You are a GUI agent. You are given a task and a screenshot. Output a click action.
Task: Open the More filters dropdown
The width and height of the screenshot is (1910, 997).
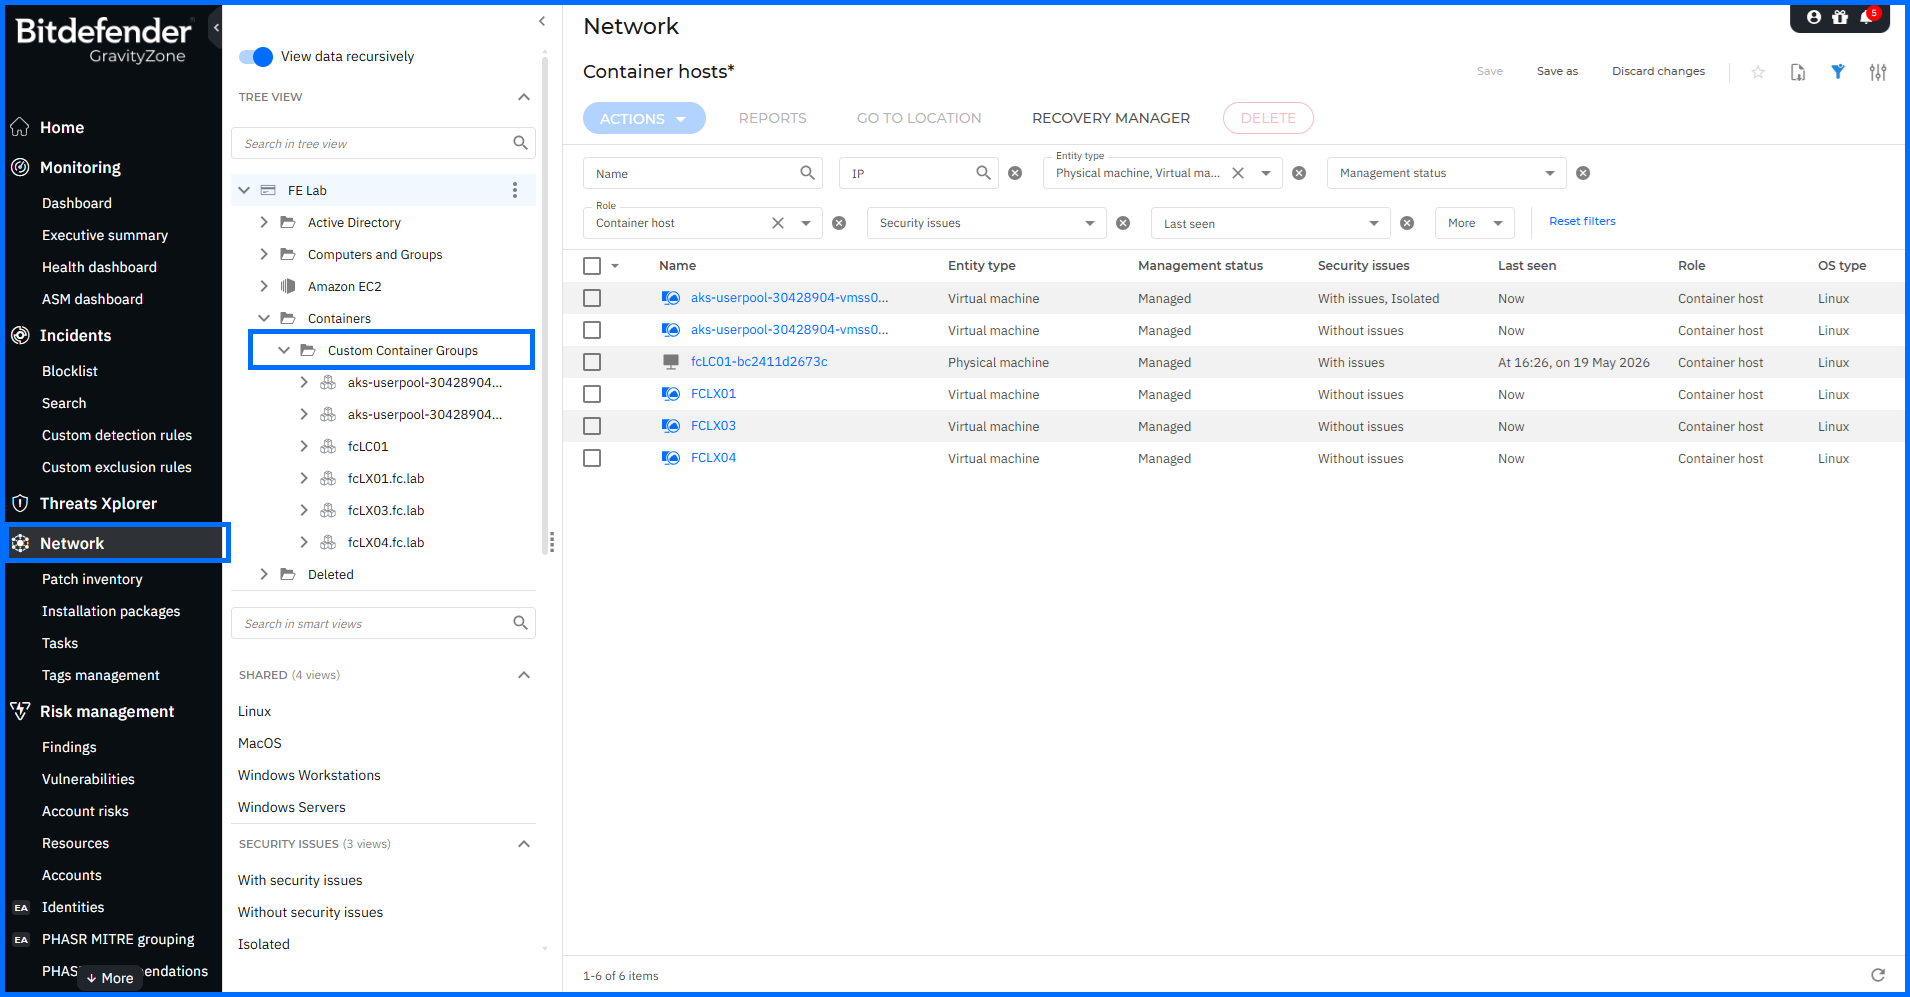click(1475, 223)
